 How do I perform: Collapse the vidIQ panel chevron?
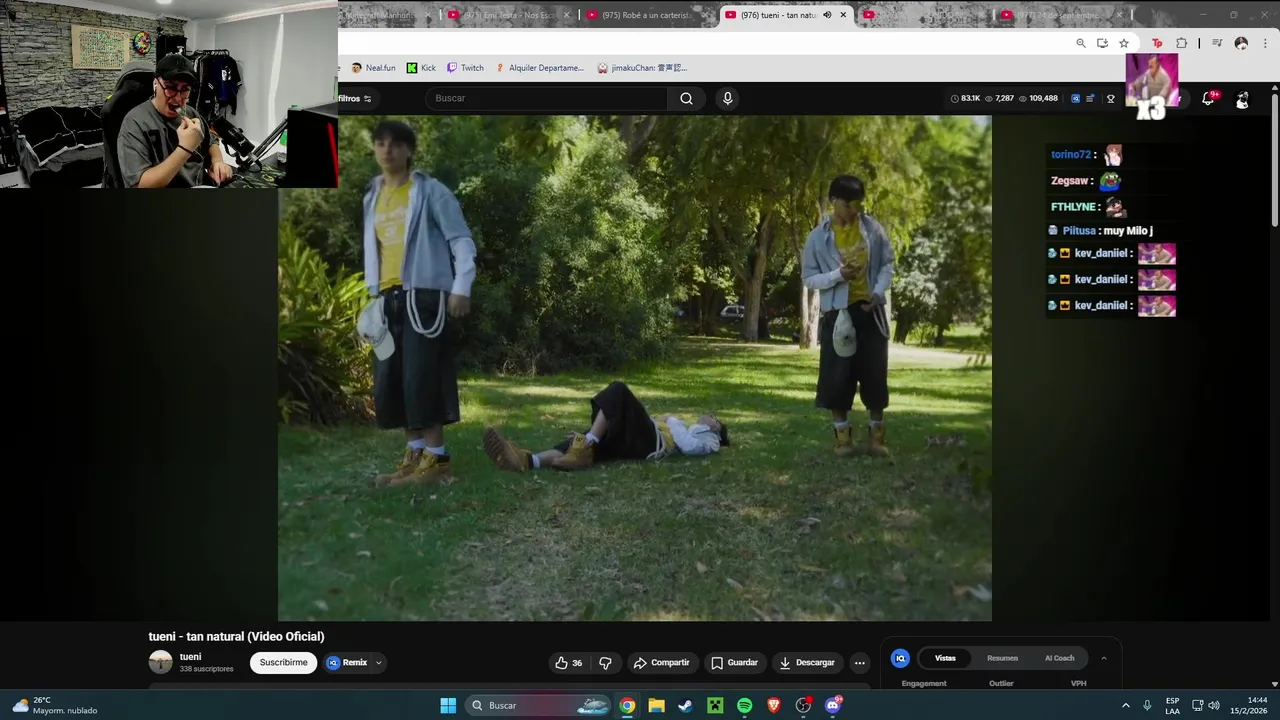[1104, 658]
